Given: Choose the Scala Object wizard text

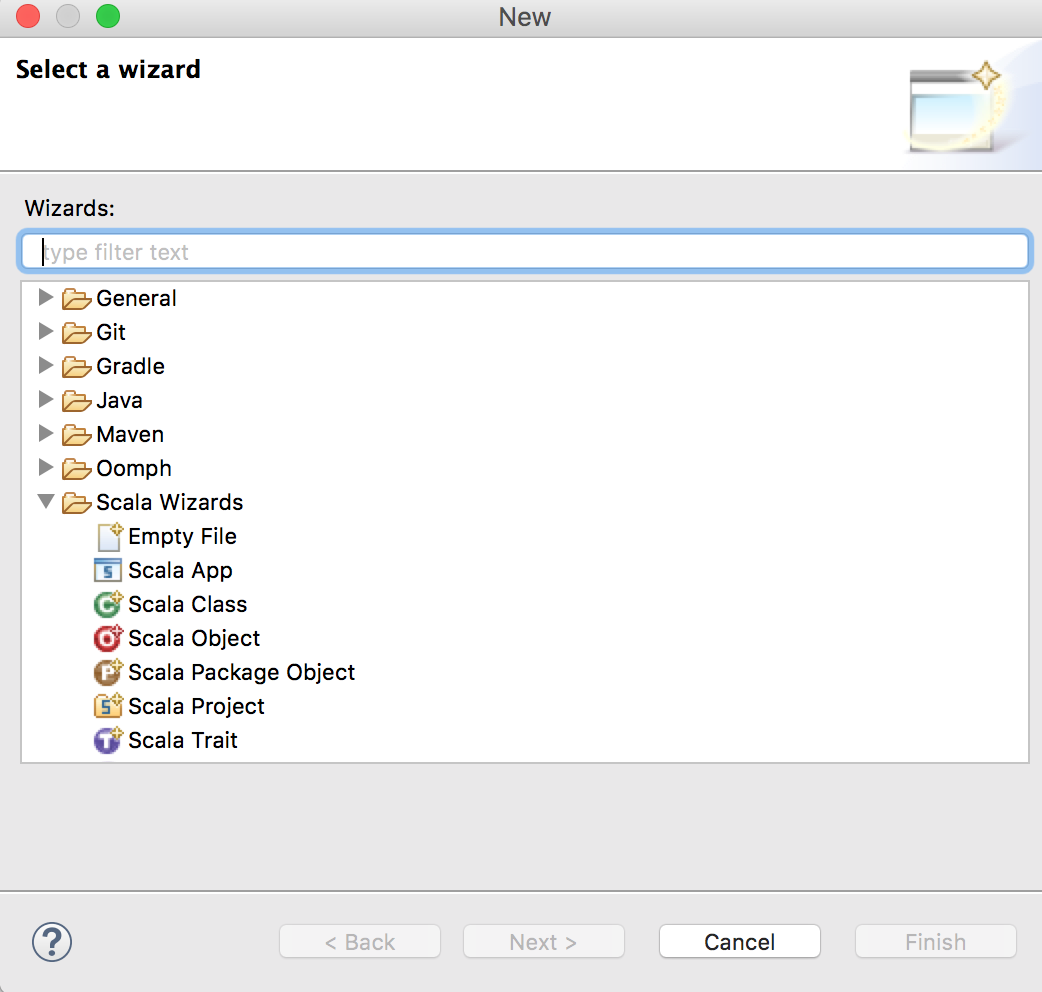Looking at the screenshot, I should tap(194, 639).
